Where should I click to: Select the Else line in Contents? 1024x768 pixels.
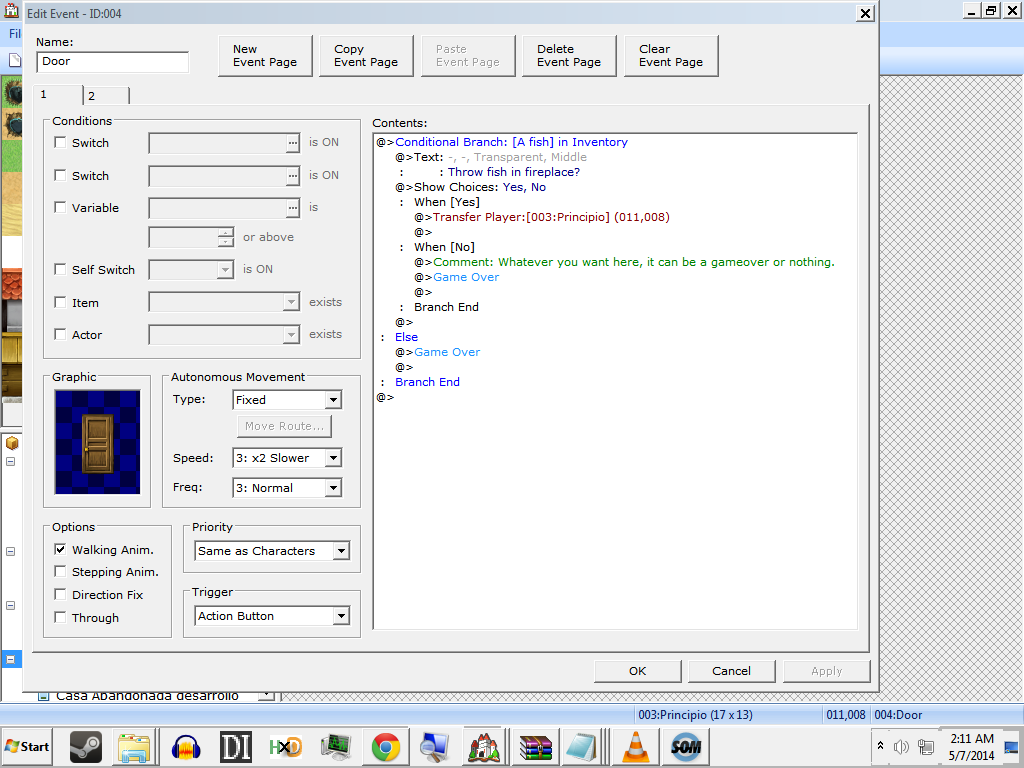coord(406,337)
